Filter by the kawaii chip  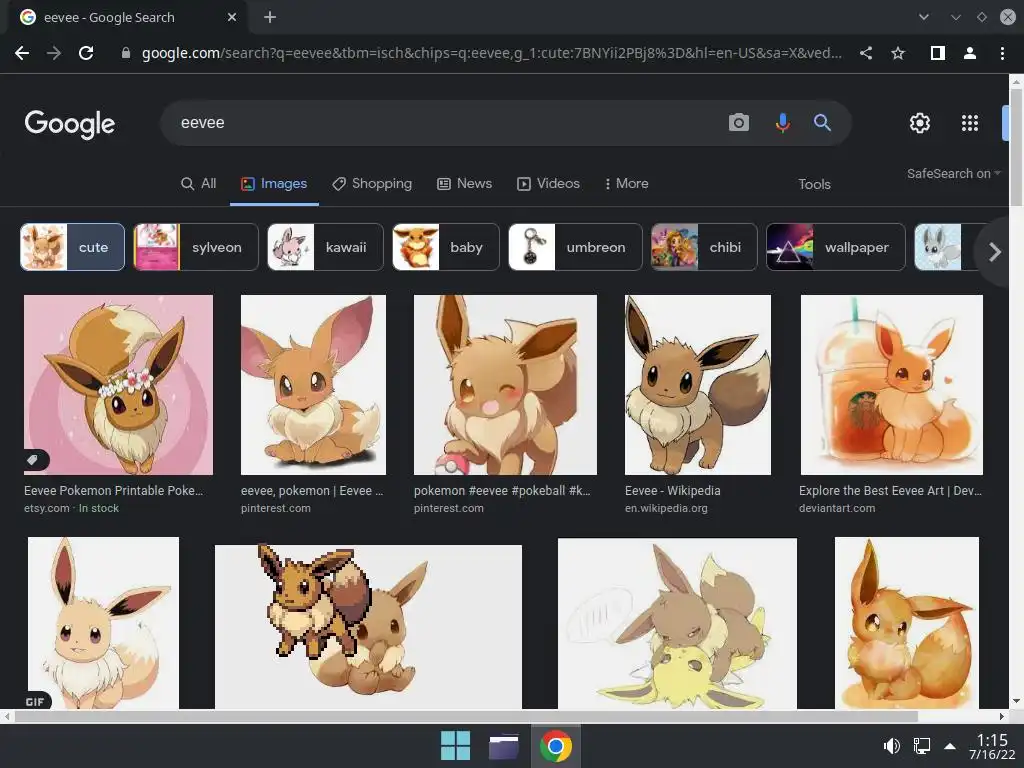325,247
